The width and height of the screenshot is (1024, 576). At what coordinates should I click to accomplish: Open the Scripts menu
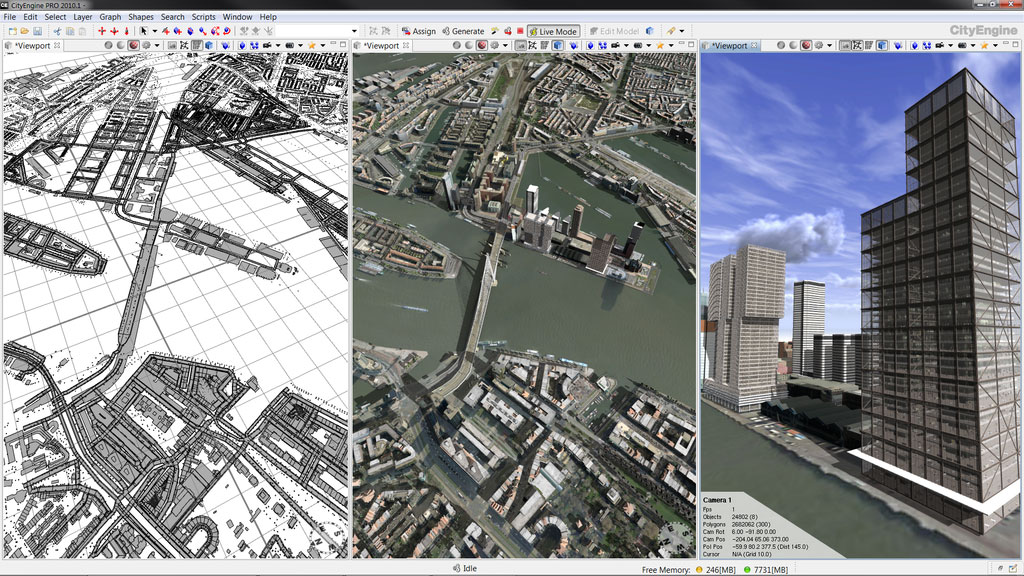click(x=203, y=17)
